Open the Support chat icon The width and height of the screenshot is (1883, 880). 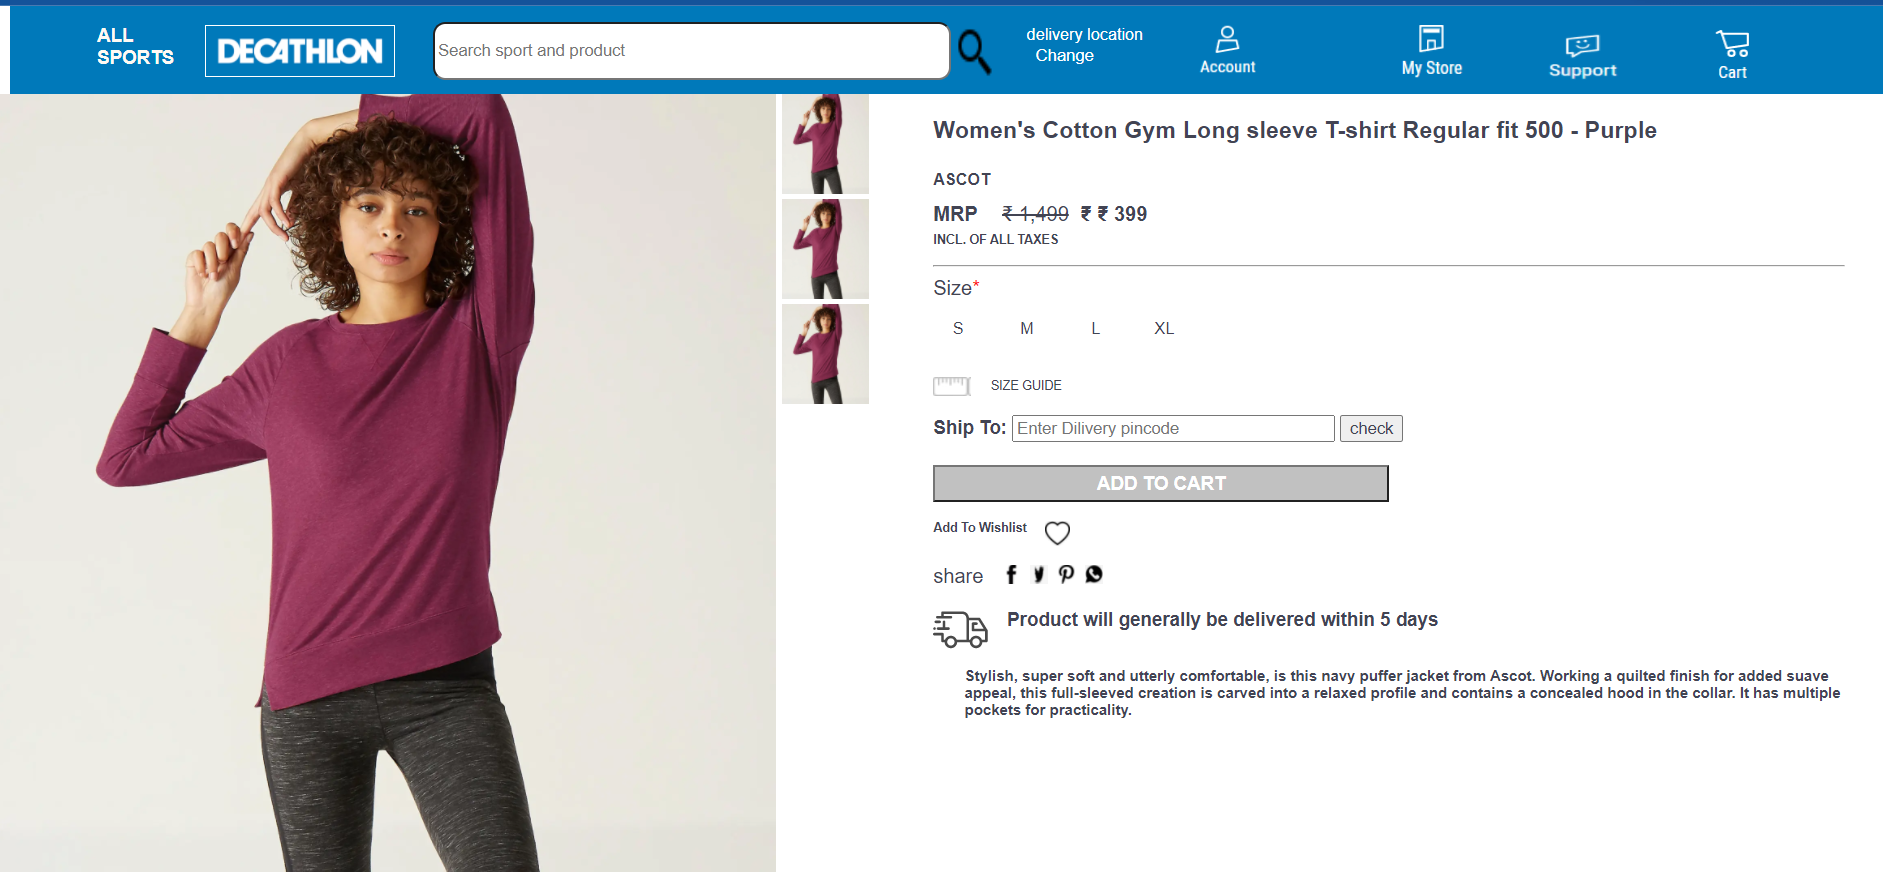(1582, 45)
